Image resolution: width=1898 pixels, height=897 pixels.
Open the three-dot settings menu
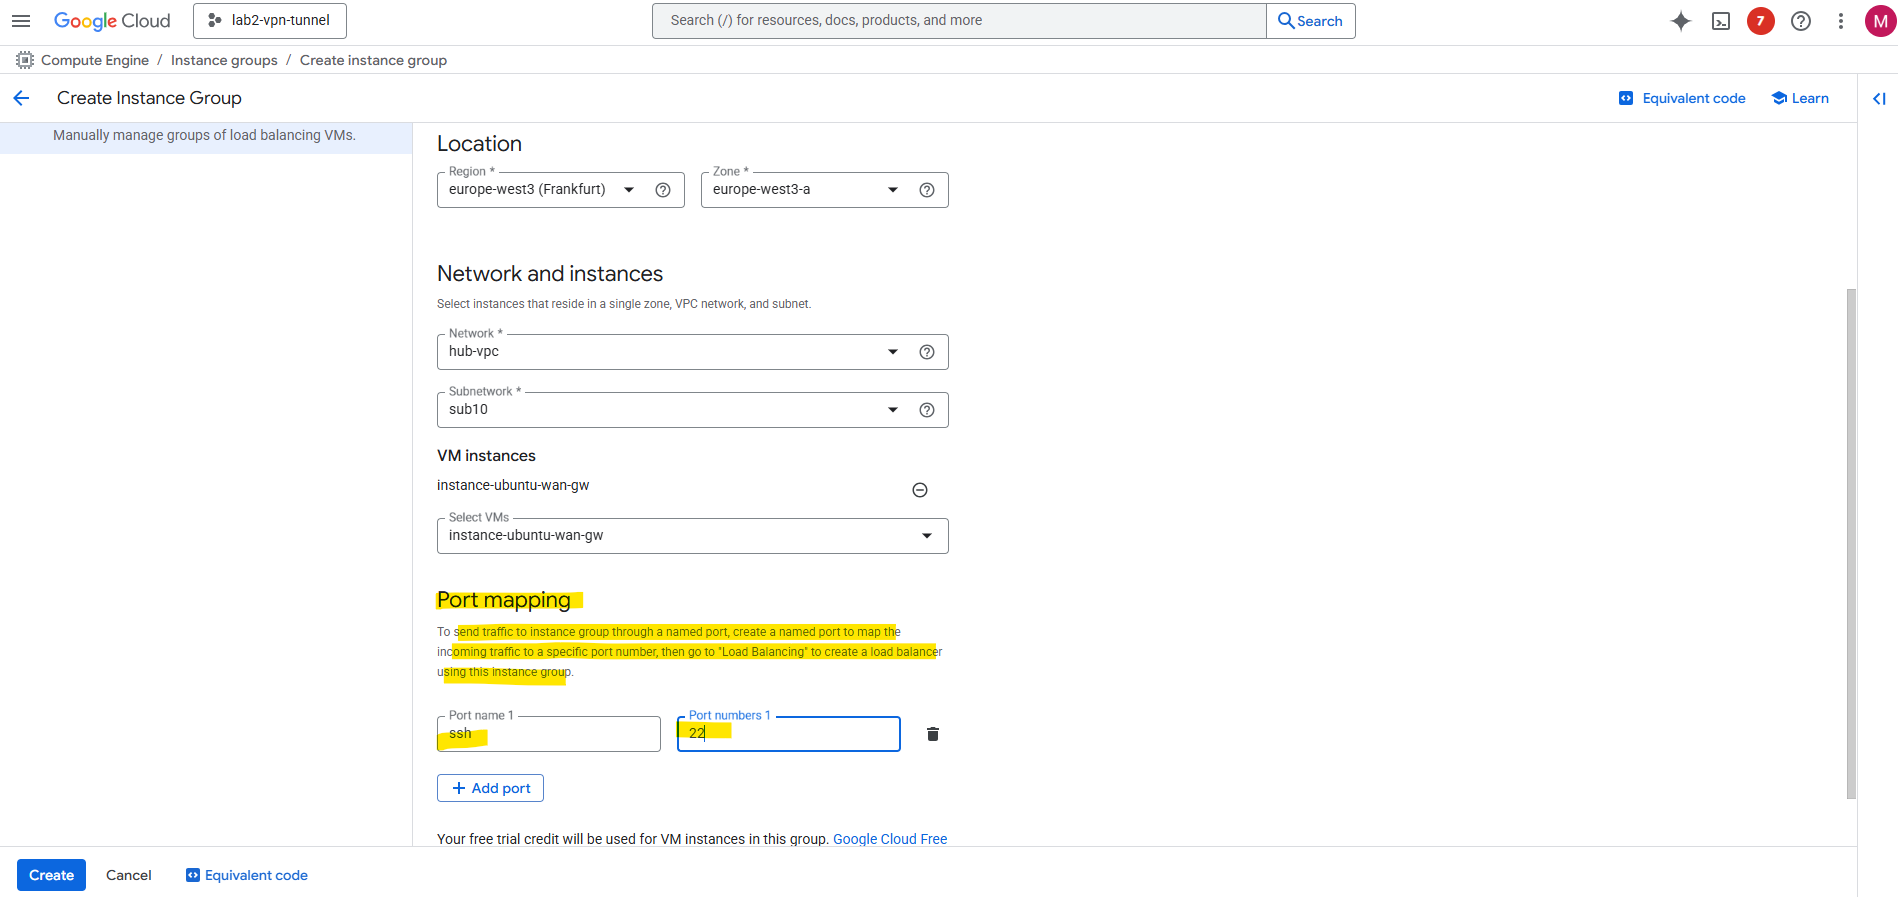point(1840,21)
